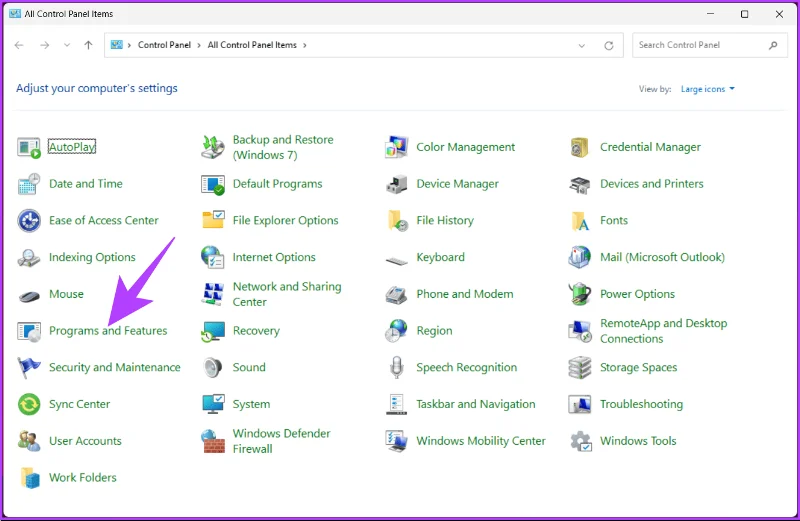Open the Windows Tools link text

coord(638,441)
